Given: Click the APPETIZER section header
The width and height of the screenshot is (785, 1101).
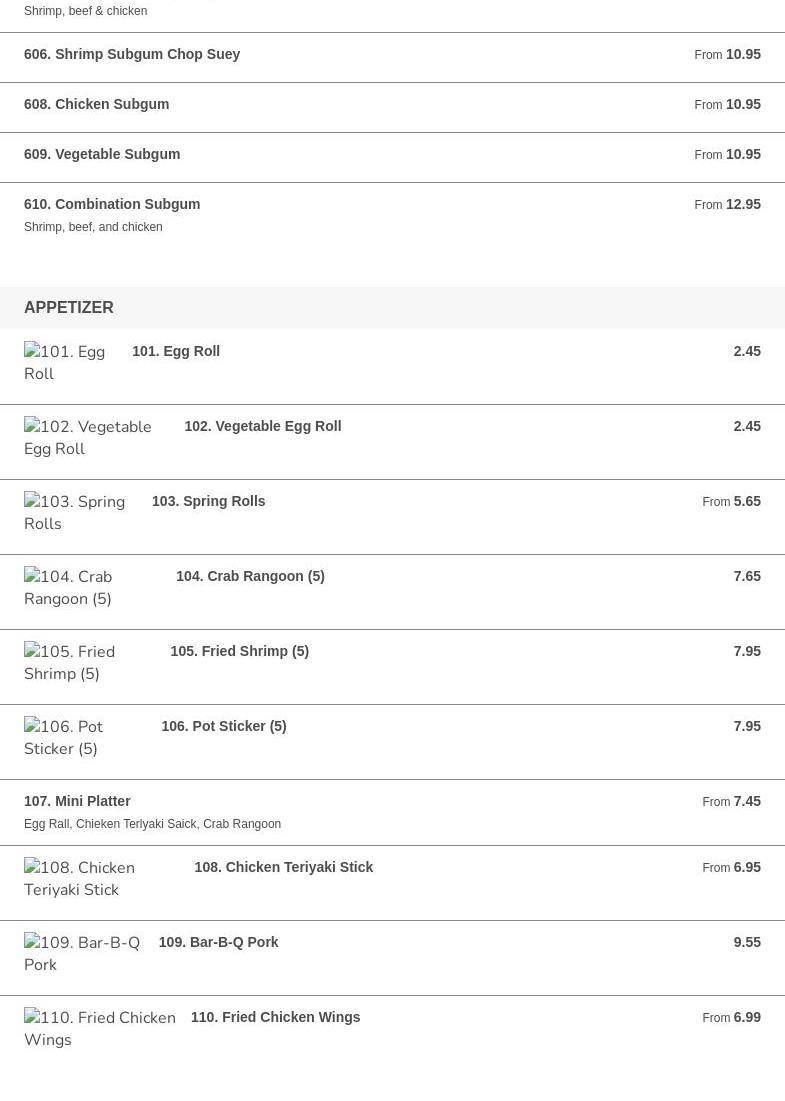Looking at the screenshot, I should [69, 308].
